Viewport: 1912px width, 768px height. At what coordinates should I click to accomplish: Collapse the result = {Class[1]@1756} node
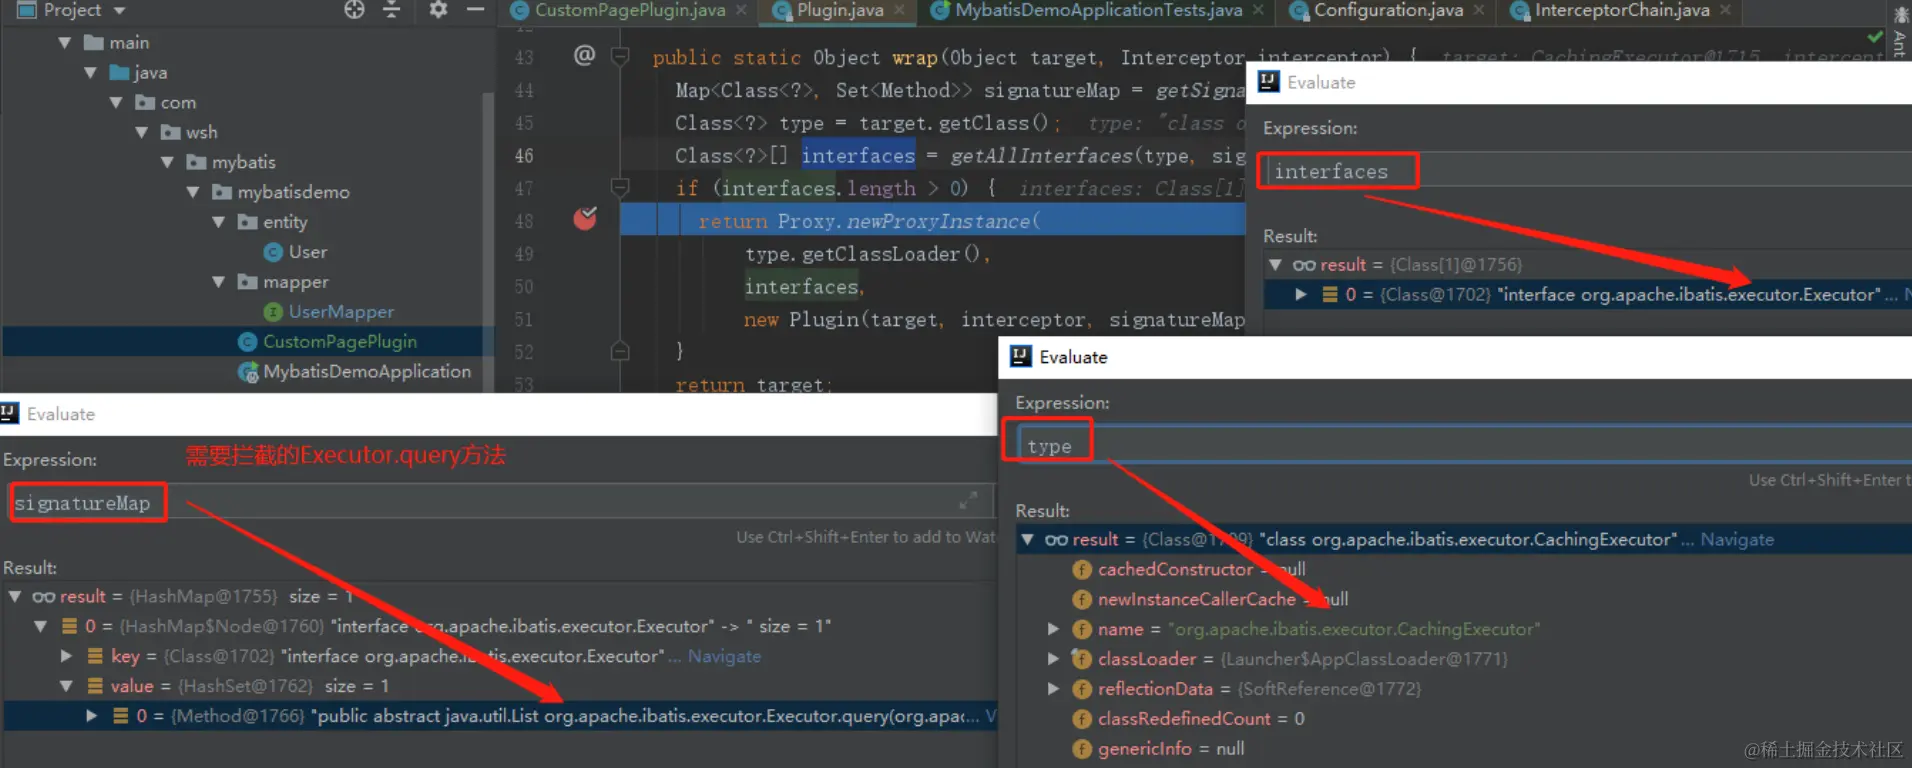tap(1275, 265)
